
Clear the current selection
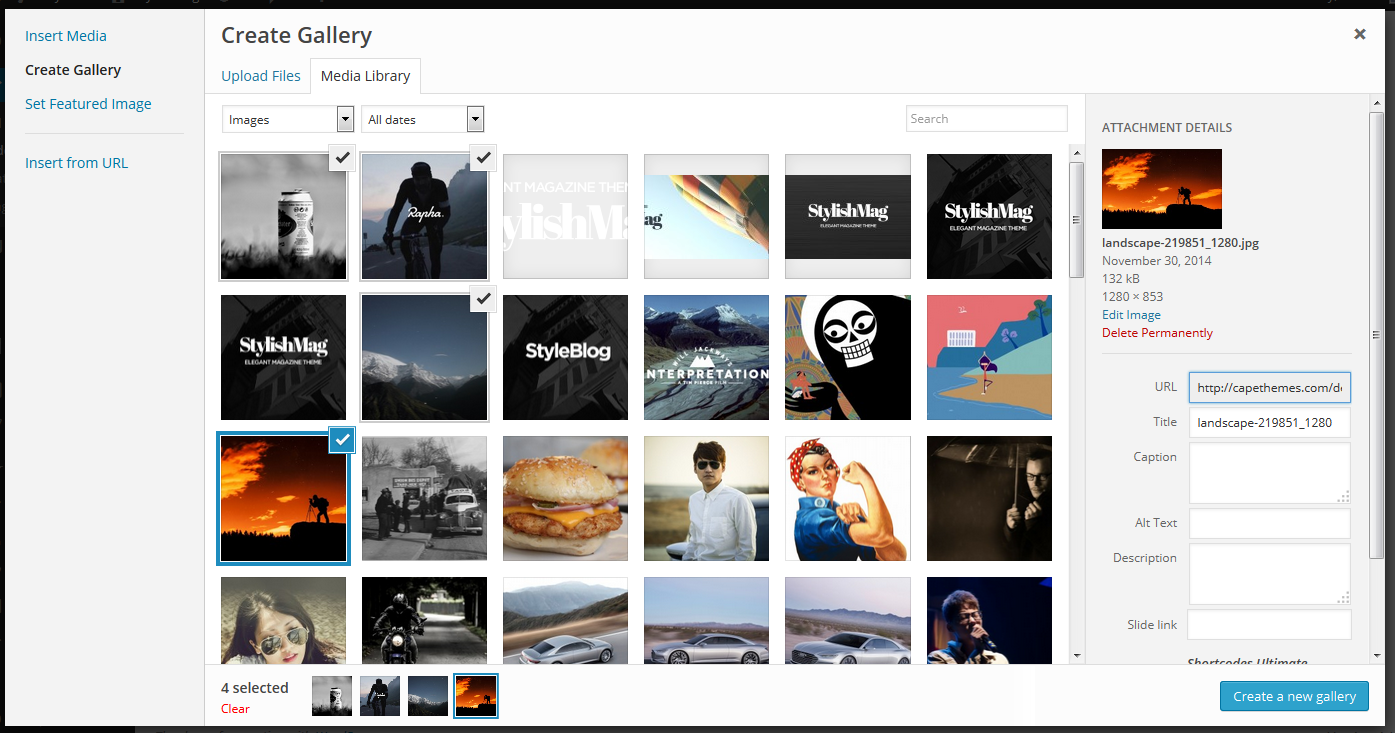click(235, 709)
